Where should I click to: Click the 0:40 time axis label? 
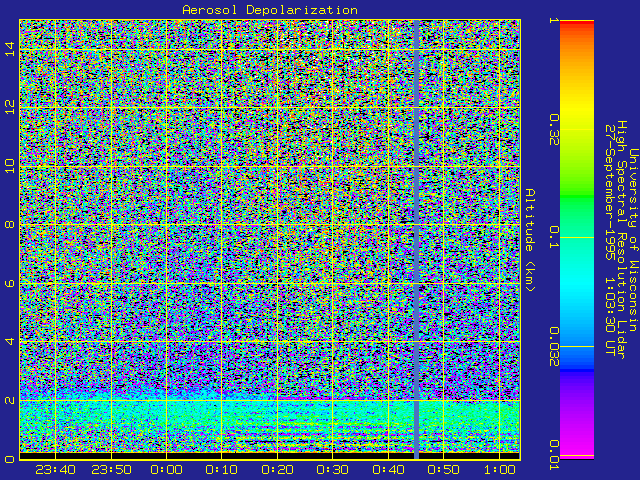point(388,470)
